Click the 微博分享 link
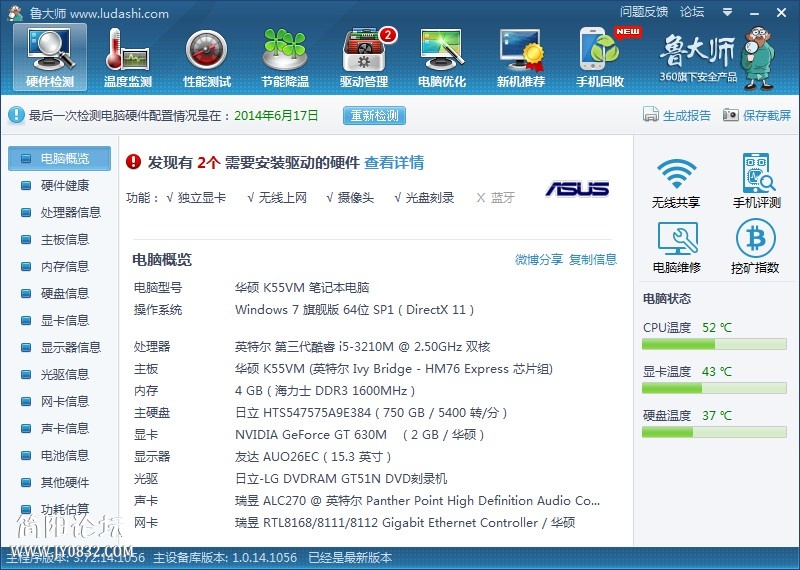Viewport: 800px width, 570px height. 539,260
